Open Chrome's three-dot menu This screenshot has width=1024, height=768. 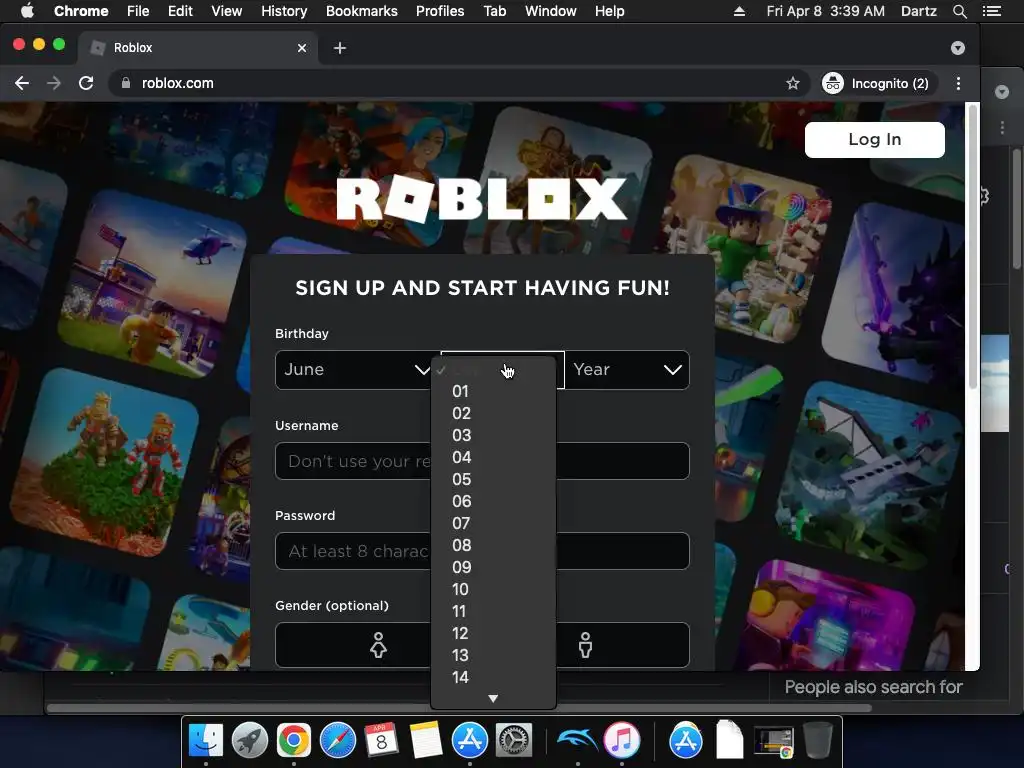pyautogui.click(x=958, y=83)
